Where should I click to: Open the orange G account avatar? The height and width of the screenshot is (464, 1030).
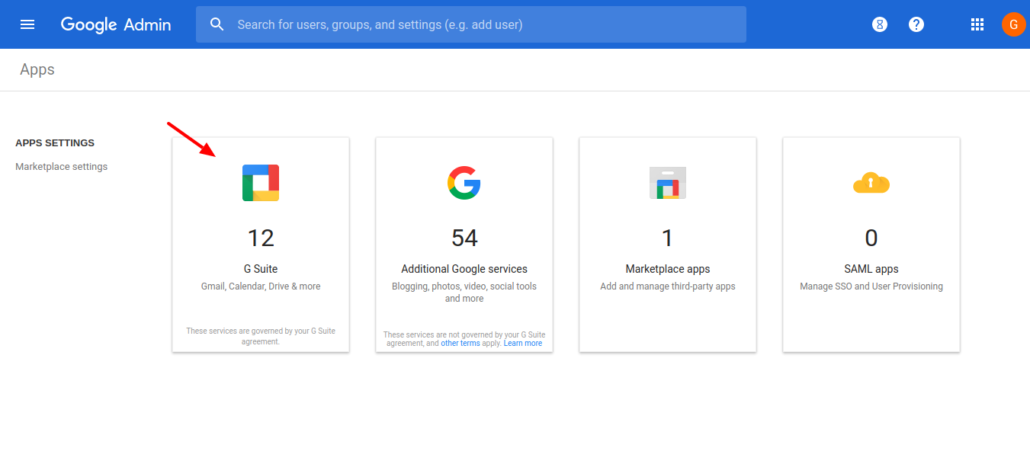1014,24
